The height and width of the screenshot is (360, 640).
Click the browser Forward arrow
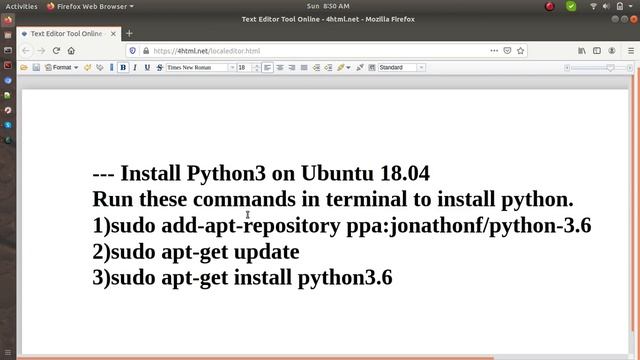click(x=41, y=51)
